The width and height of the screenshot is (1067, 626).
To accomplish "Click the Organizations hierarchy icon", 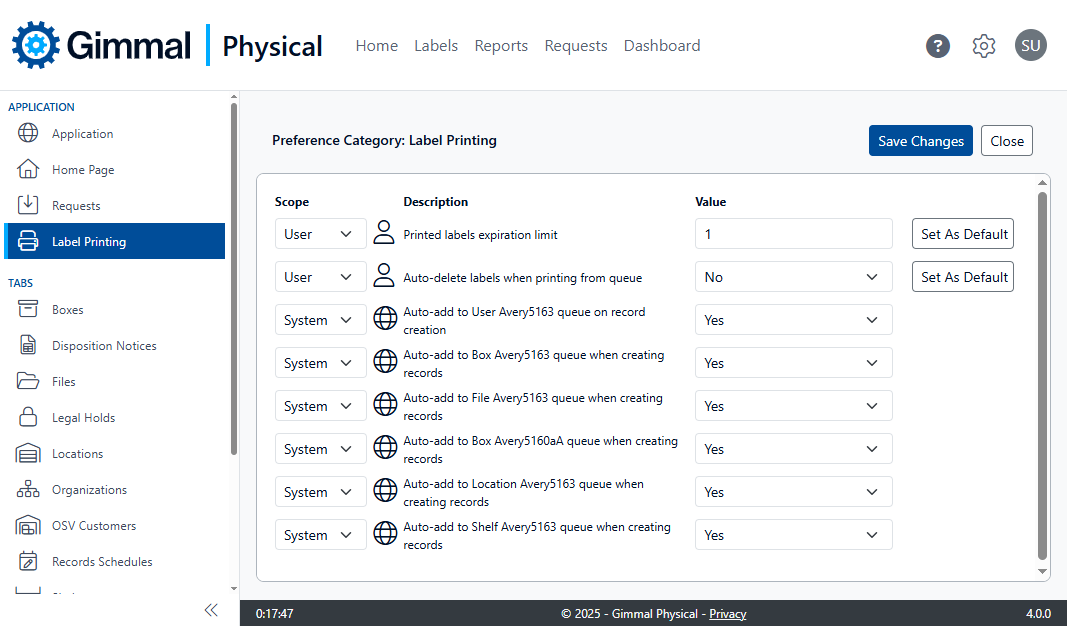I will (28, 490).
